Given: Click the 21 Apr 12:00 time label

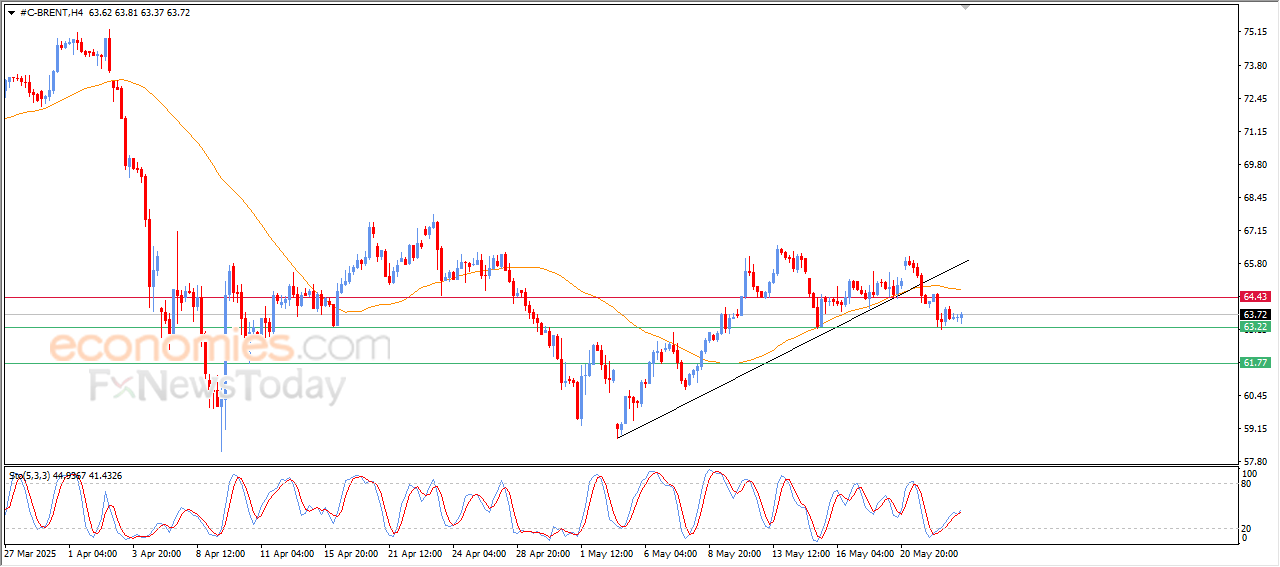Looking at the screenshot, I should 415,553.
